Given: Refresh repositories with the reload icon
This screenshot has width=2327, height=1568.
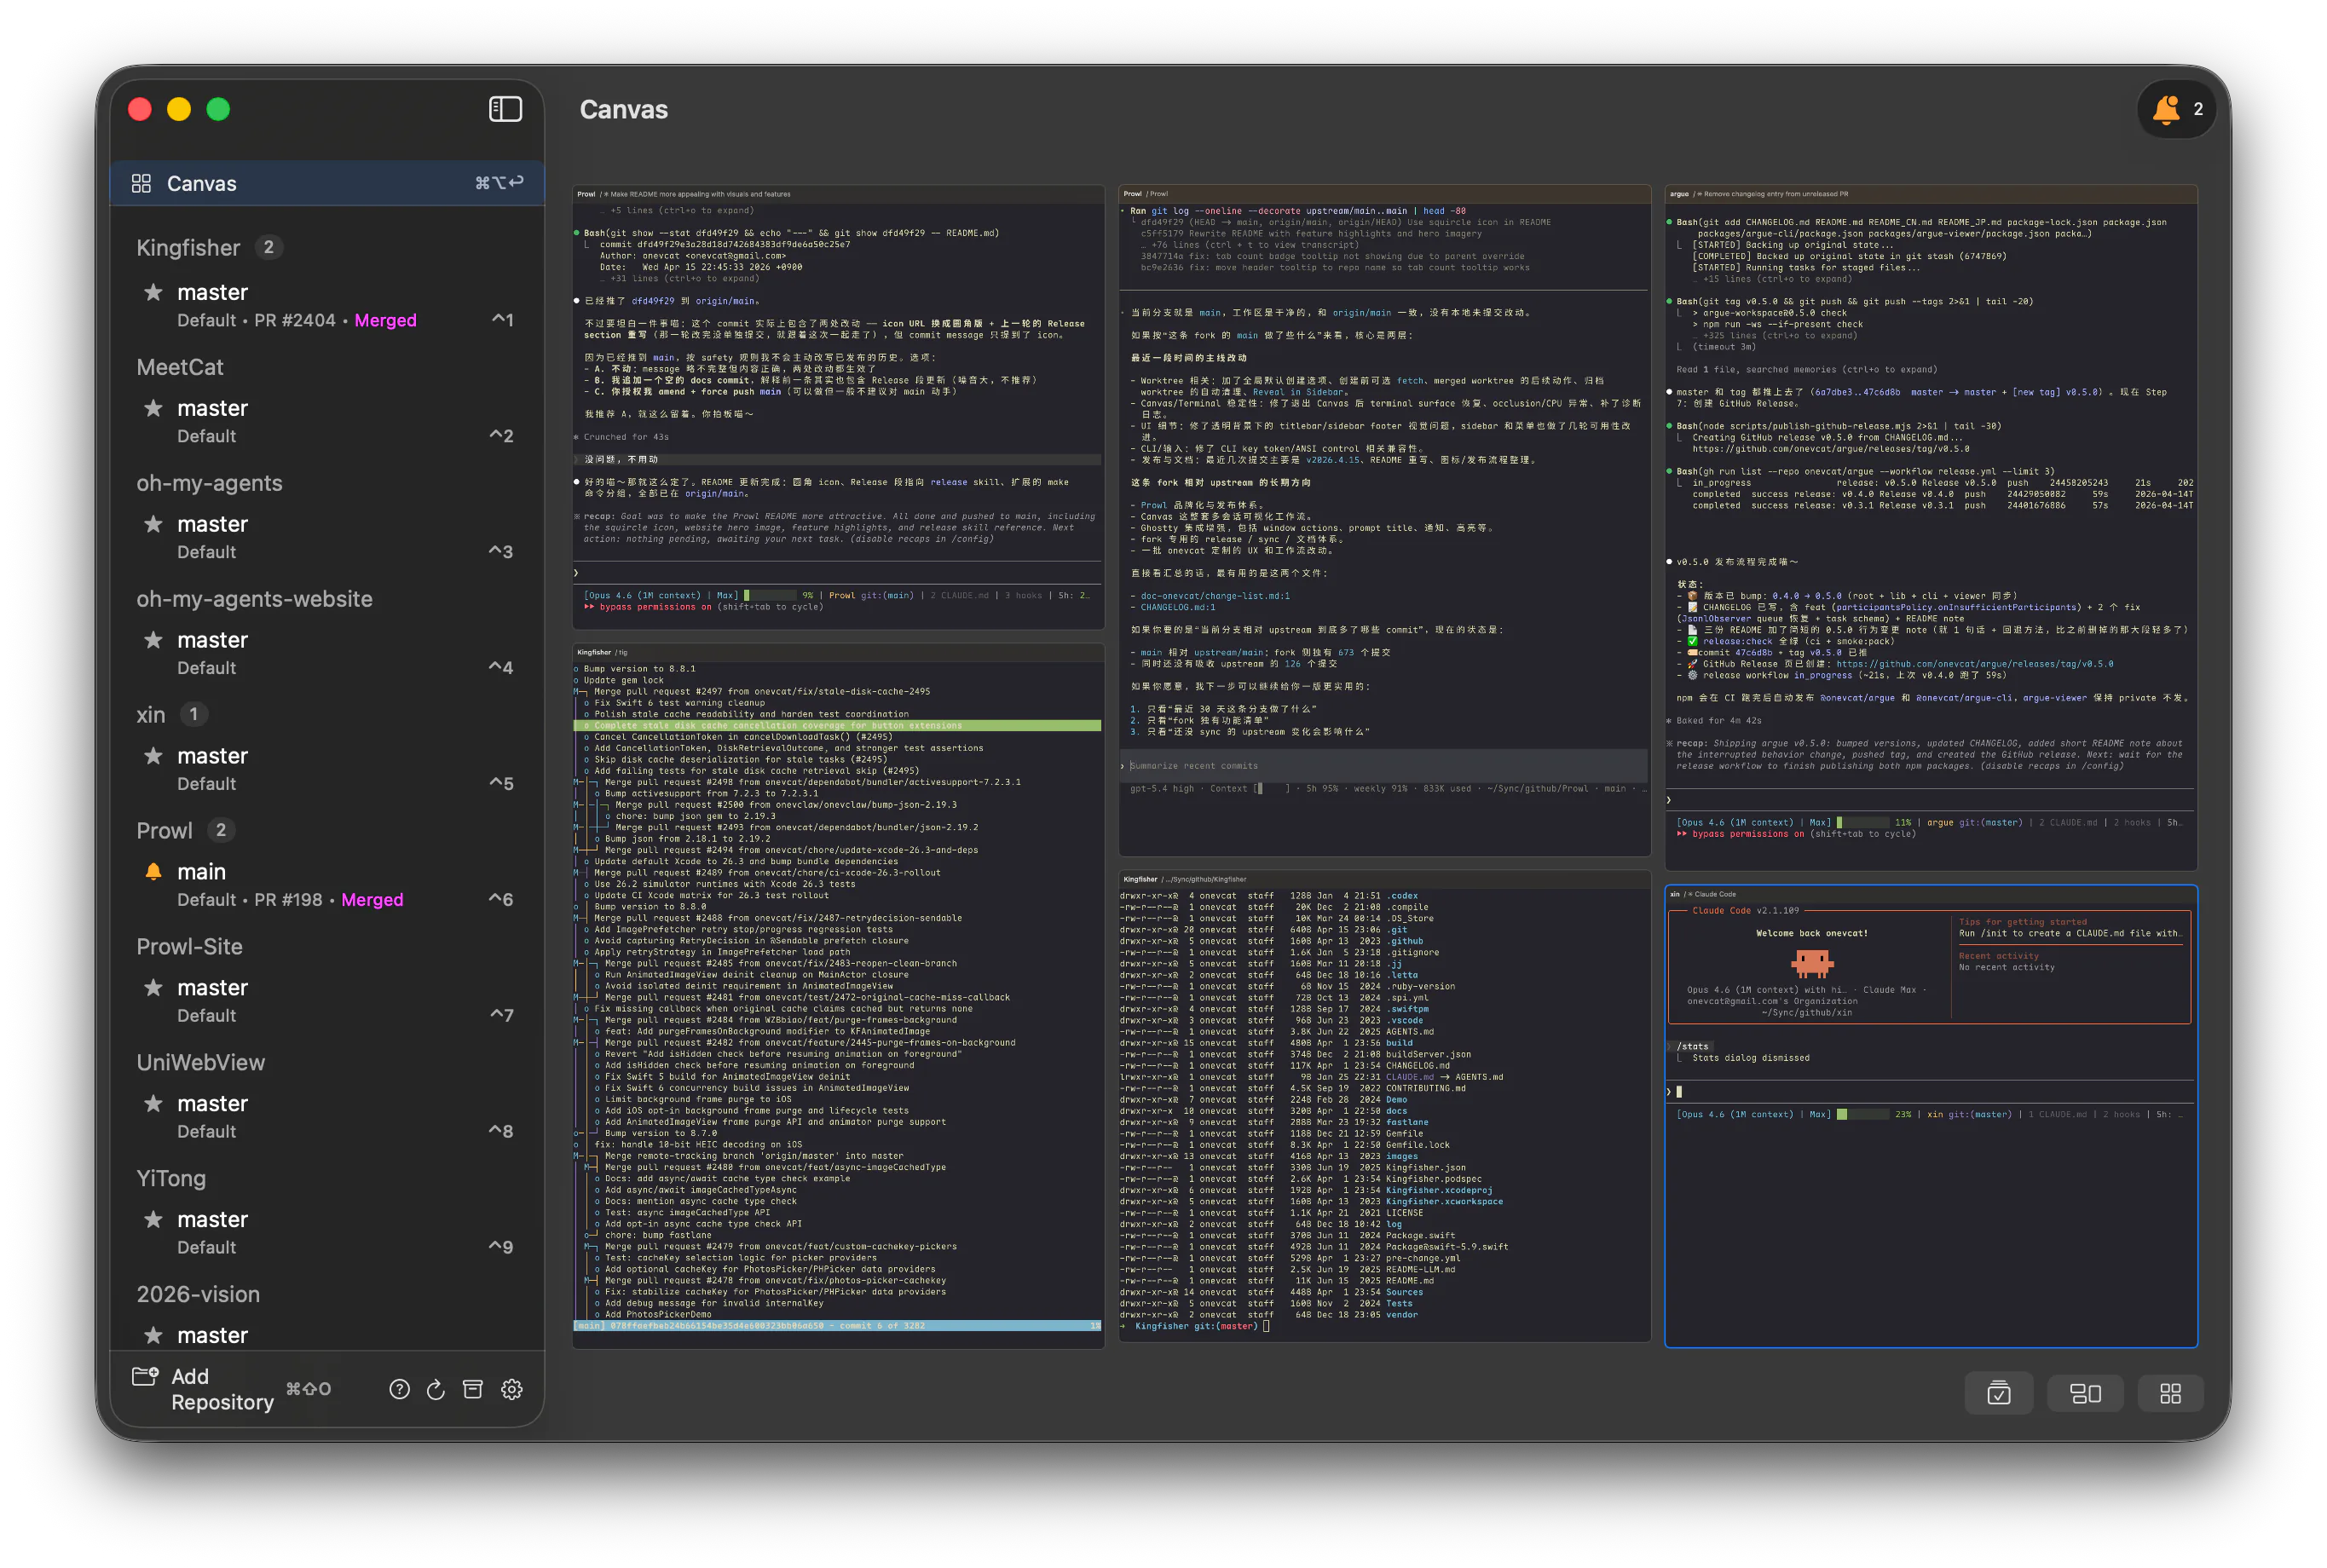Looking at the screenshot, I should (x=435, y=1389).
